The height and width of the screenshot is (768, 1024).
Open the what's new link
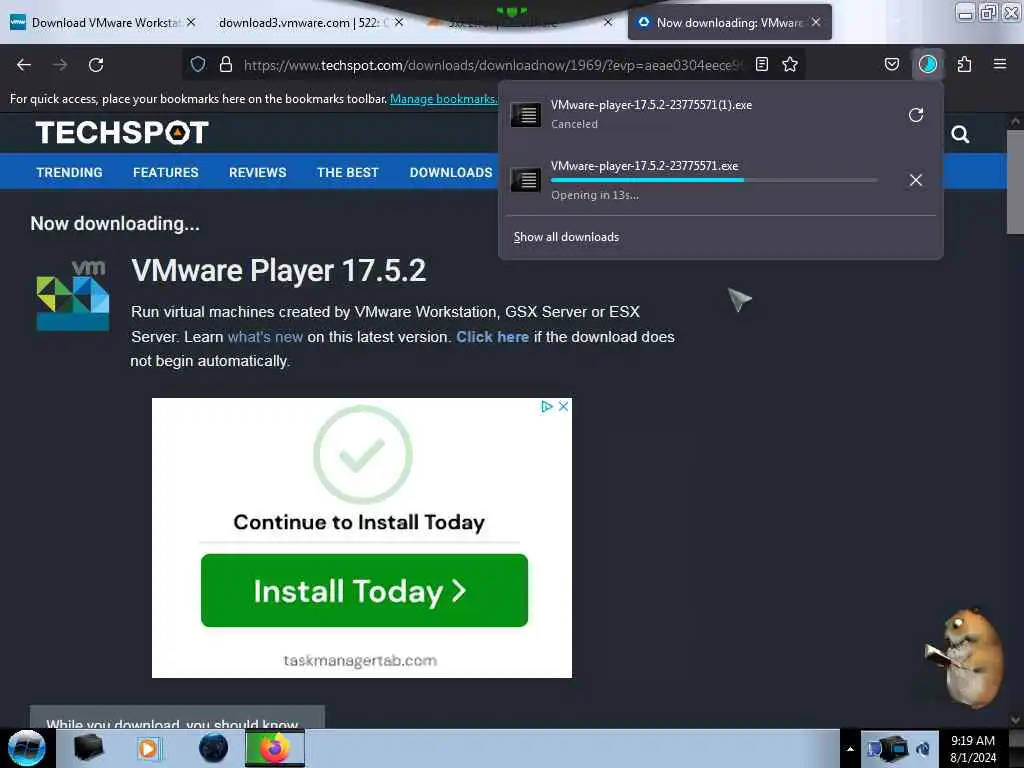[265, 337]
